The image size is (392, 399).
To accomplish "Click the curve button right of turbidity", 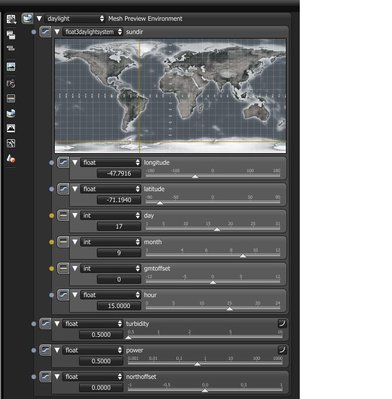I will click(282, 323).
